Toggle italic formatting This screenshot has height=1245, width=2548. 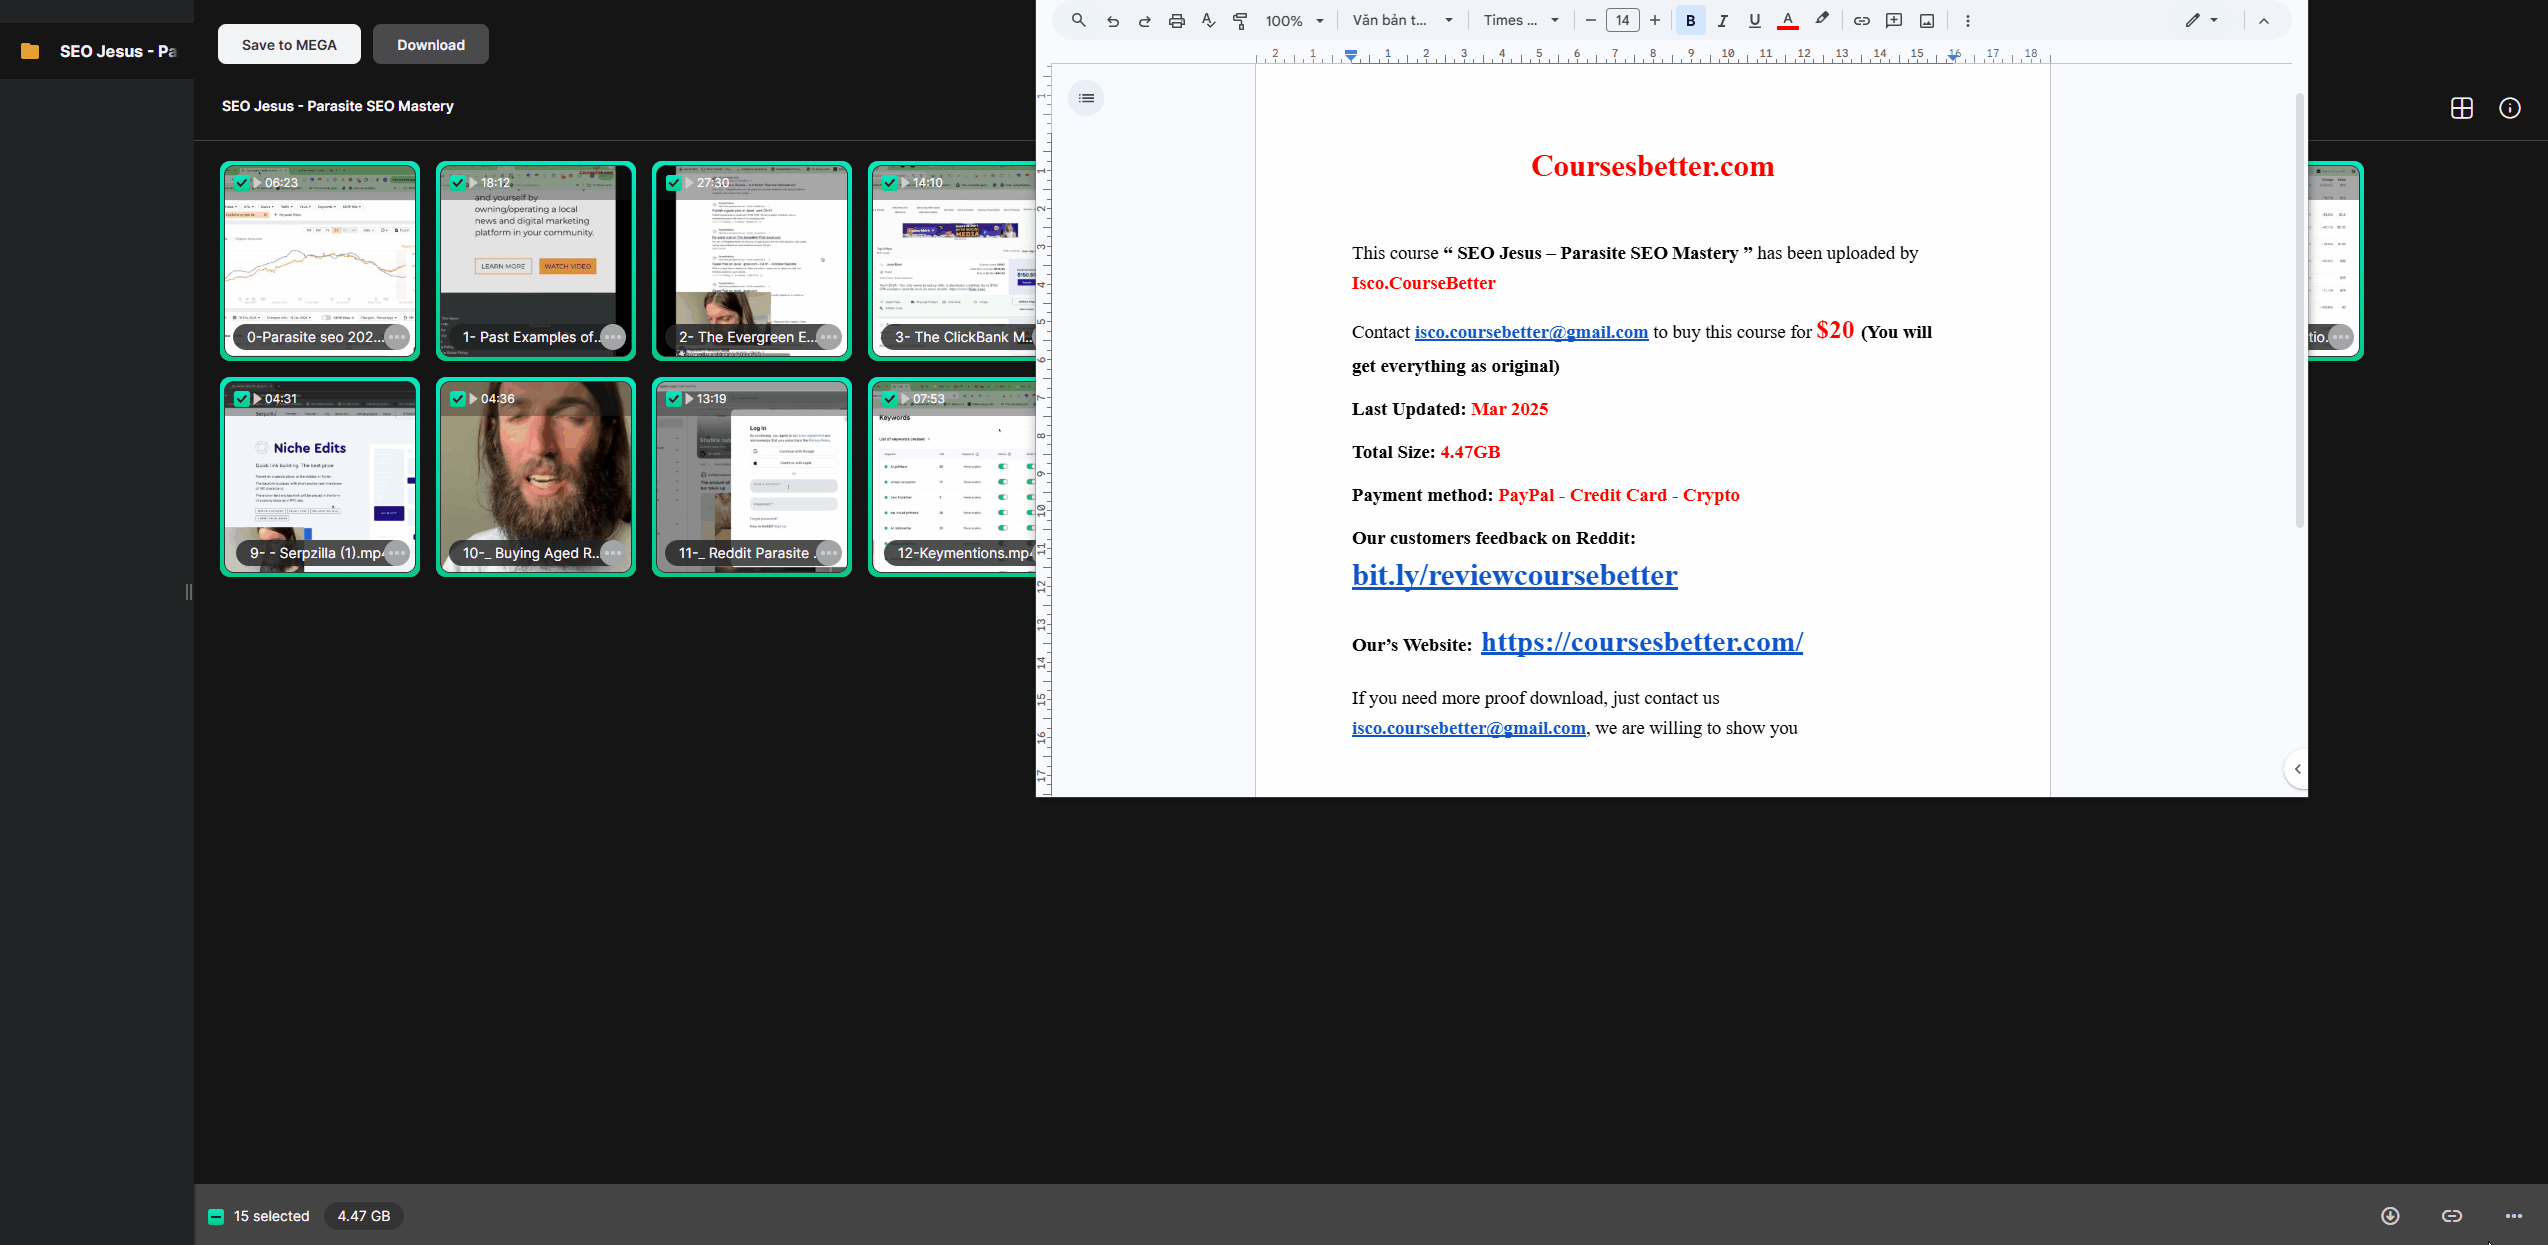1722,21
